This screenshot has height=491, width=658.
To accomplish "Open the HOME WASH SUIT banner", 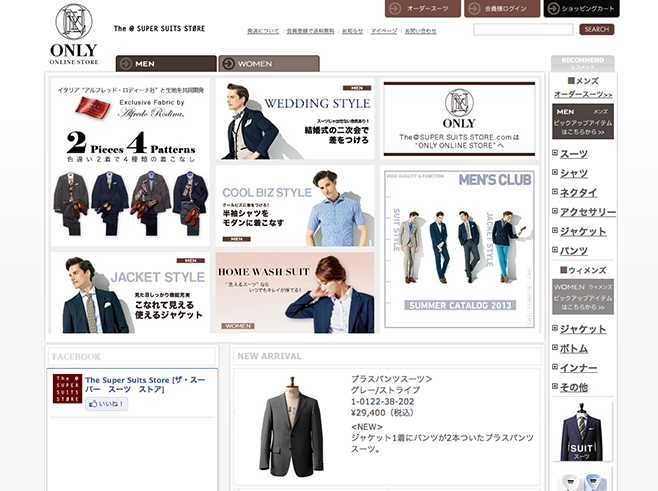I will pyautogui.click(x=295, y=293).
